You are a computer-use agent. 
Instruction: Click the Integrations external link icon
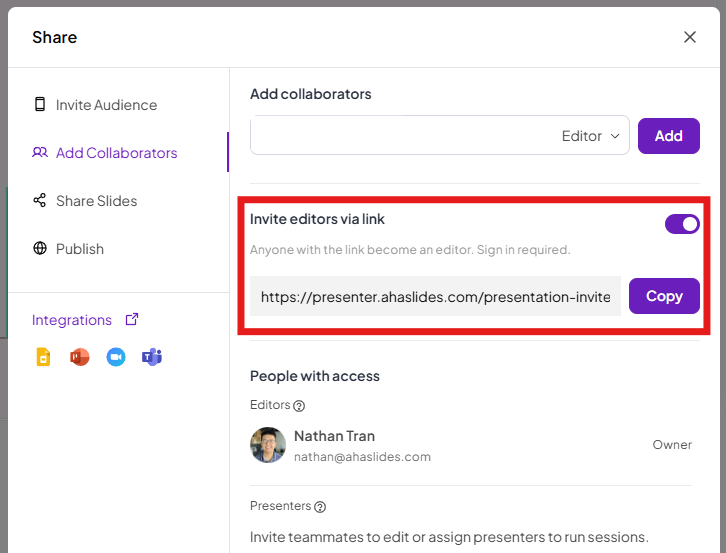[x=131, y=320]
